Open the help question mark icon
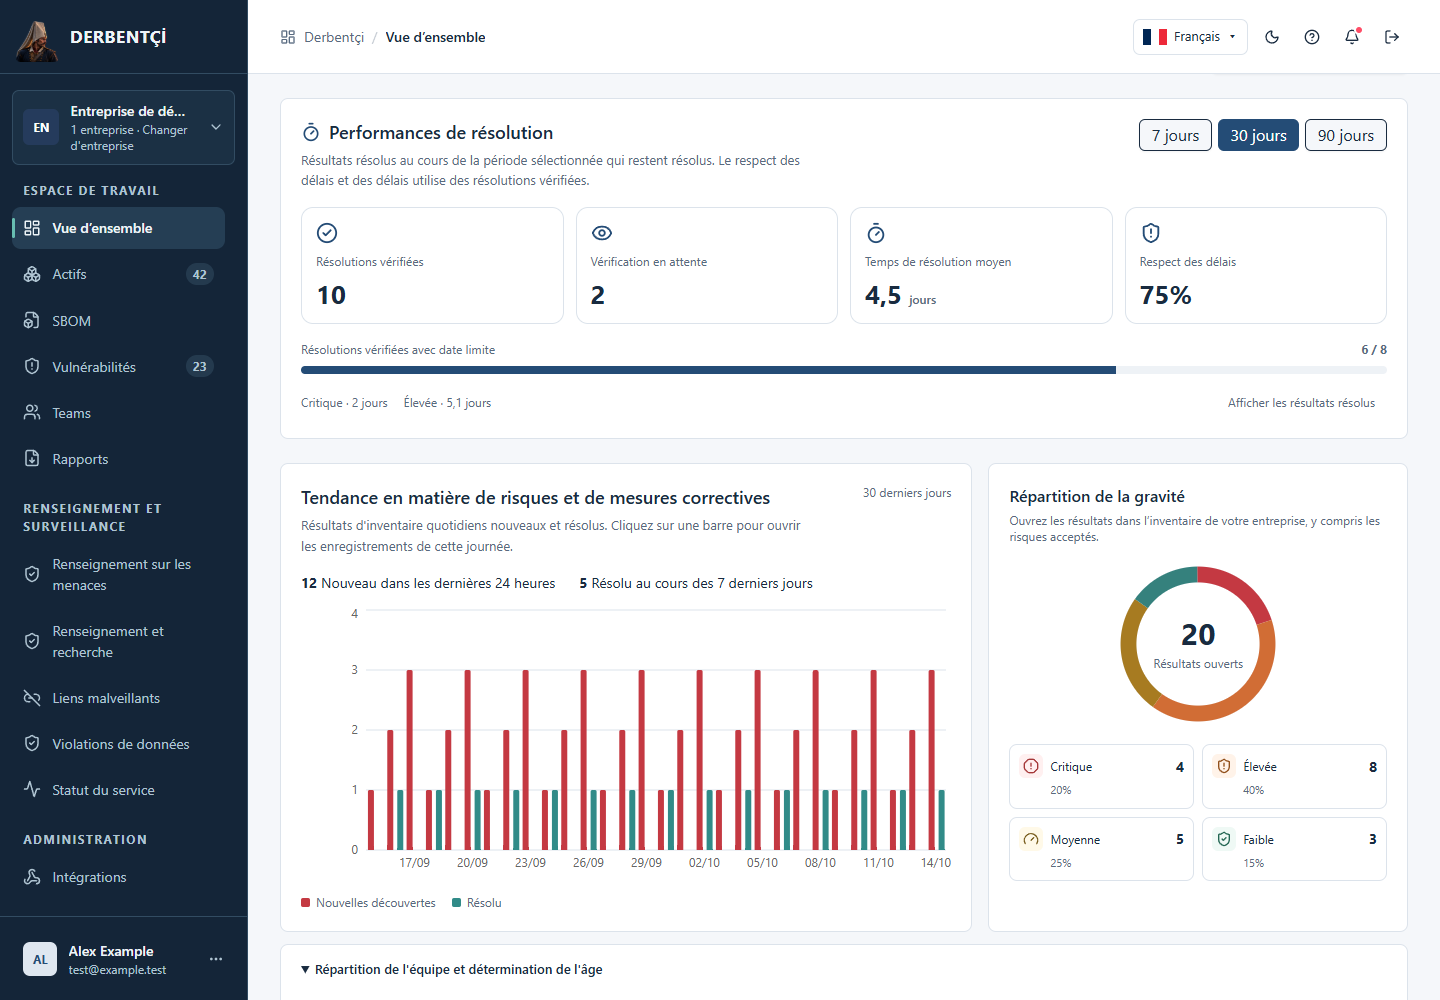This screenshot has height=1000, width=1440. (1312, 37)
